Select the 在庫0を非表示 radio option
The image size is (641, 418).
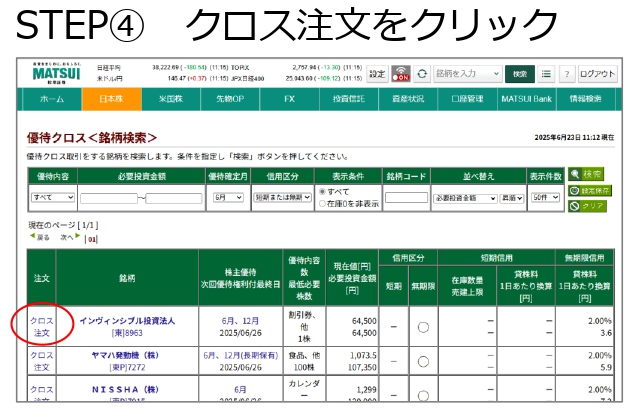323,203
